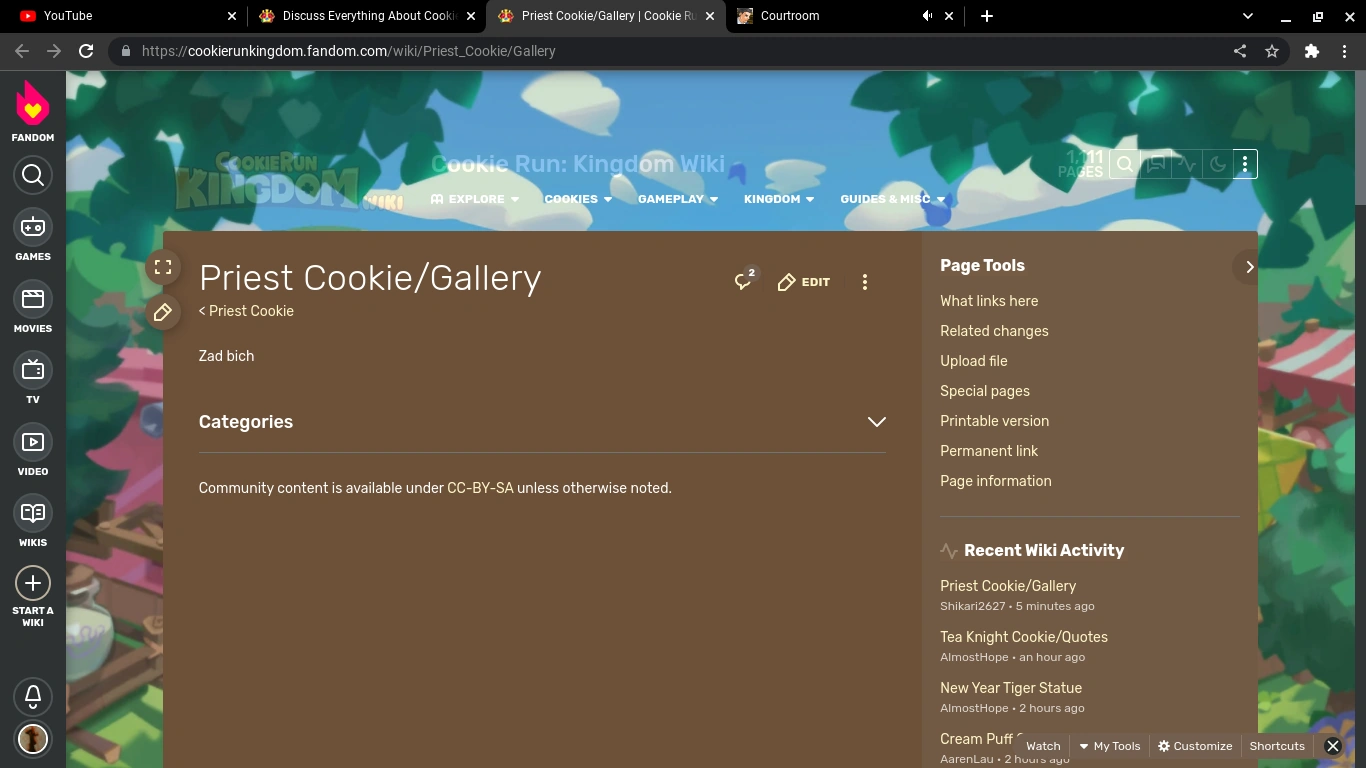Open the Guides & Misc dropdown
Screen dimensions: 1366x768
[x=893, y=199]
